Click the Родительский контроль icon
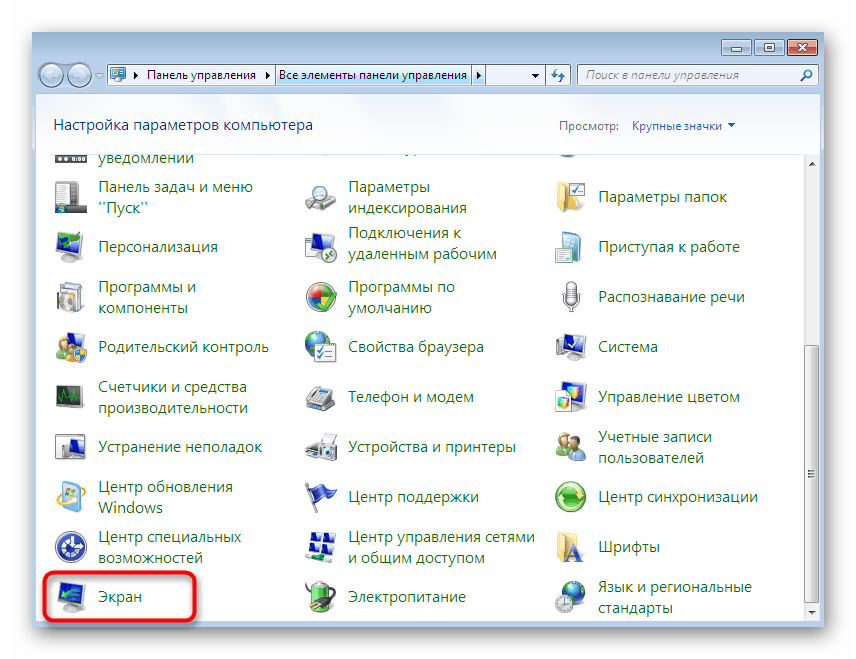The height and width of the screenshot is (659, 856). 70,347
